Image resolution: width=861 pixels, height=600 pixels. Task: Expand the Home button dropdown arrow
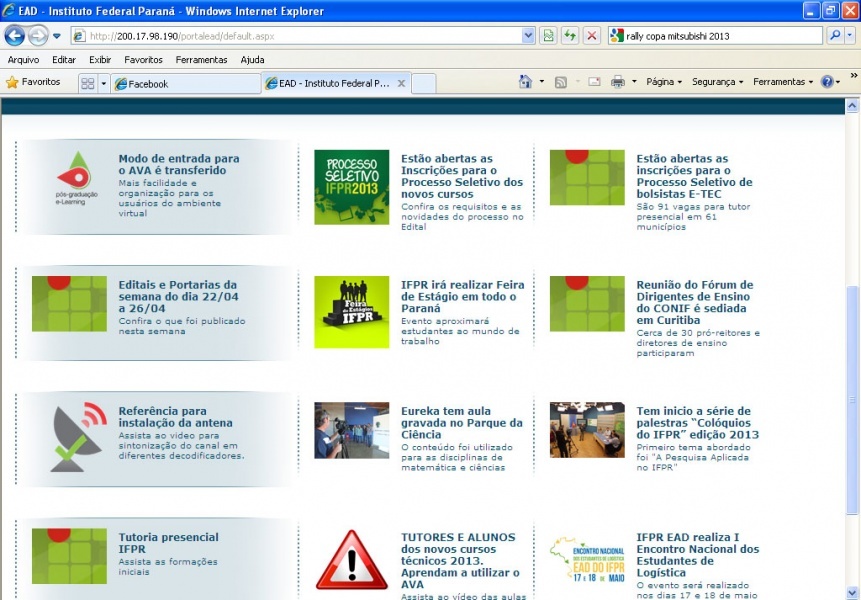pos(541,82)
